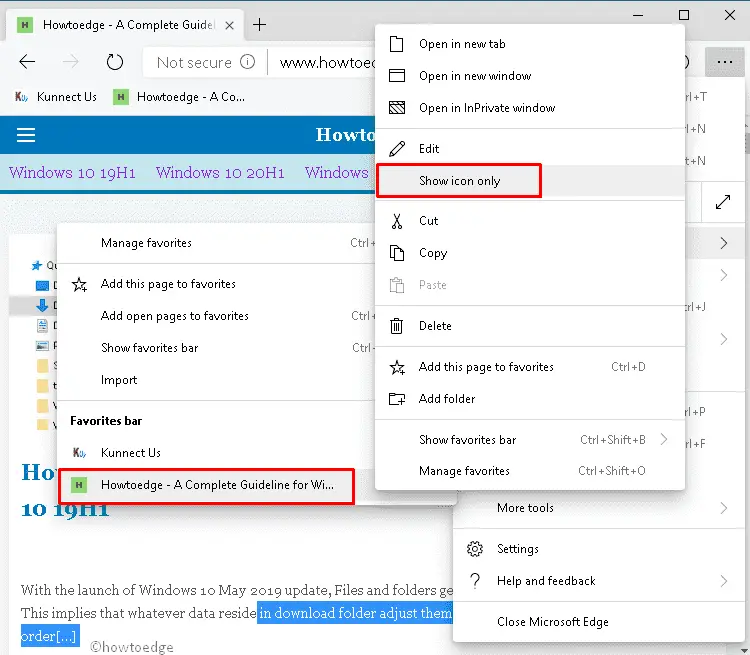Click the Add folder icon

tap(397, 399)
